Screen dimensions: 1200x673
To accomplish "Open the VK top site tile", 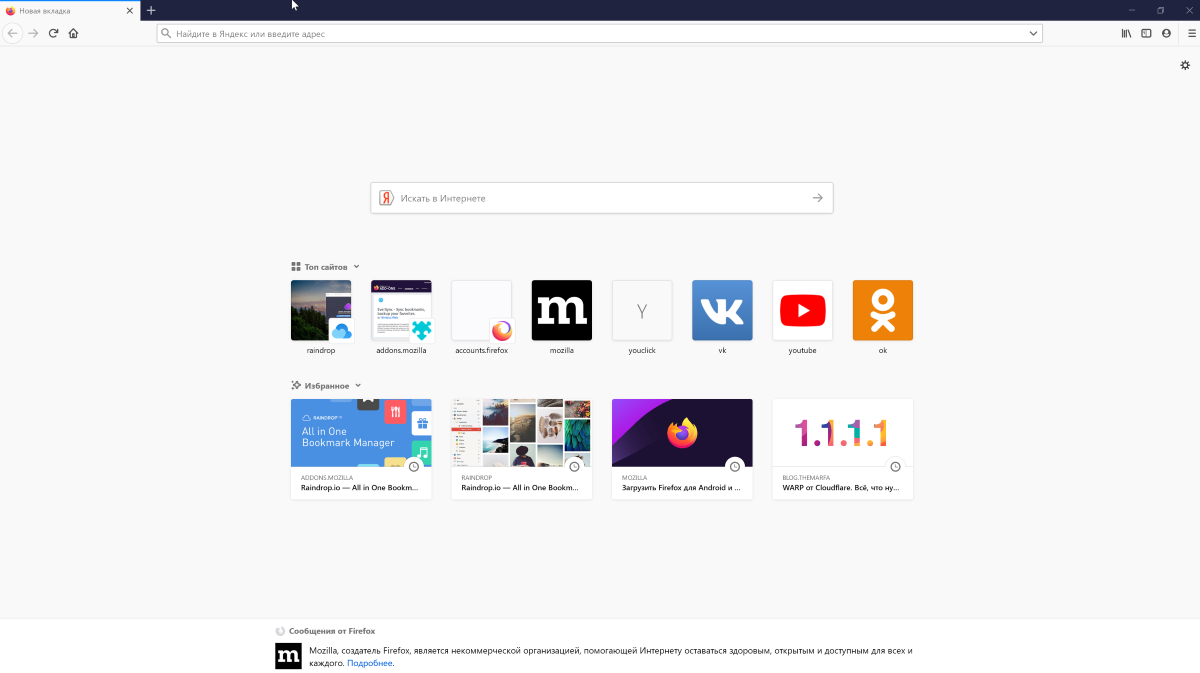I will (722, 310).
